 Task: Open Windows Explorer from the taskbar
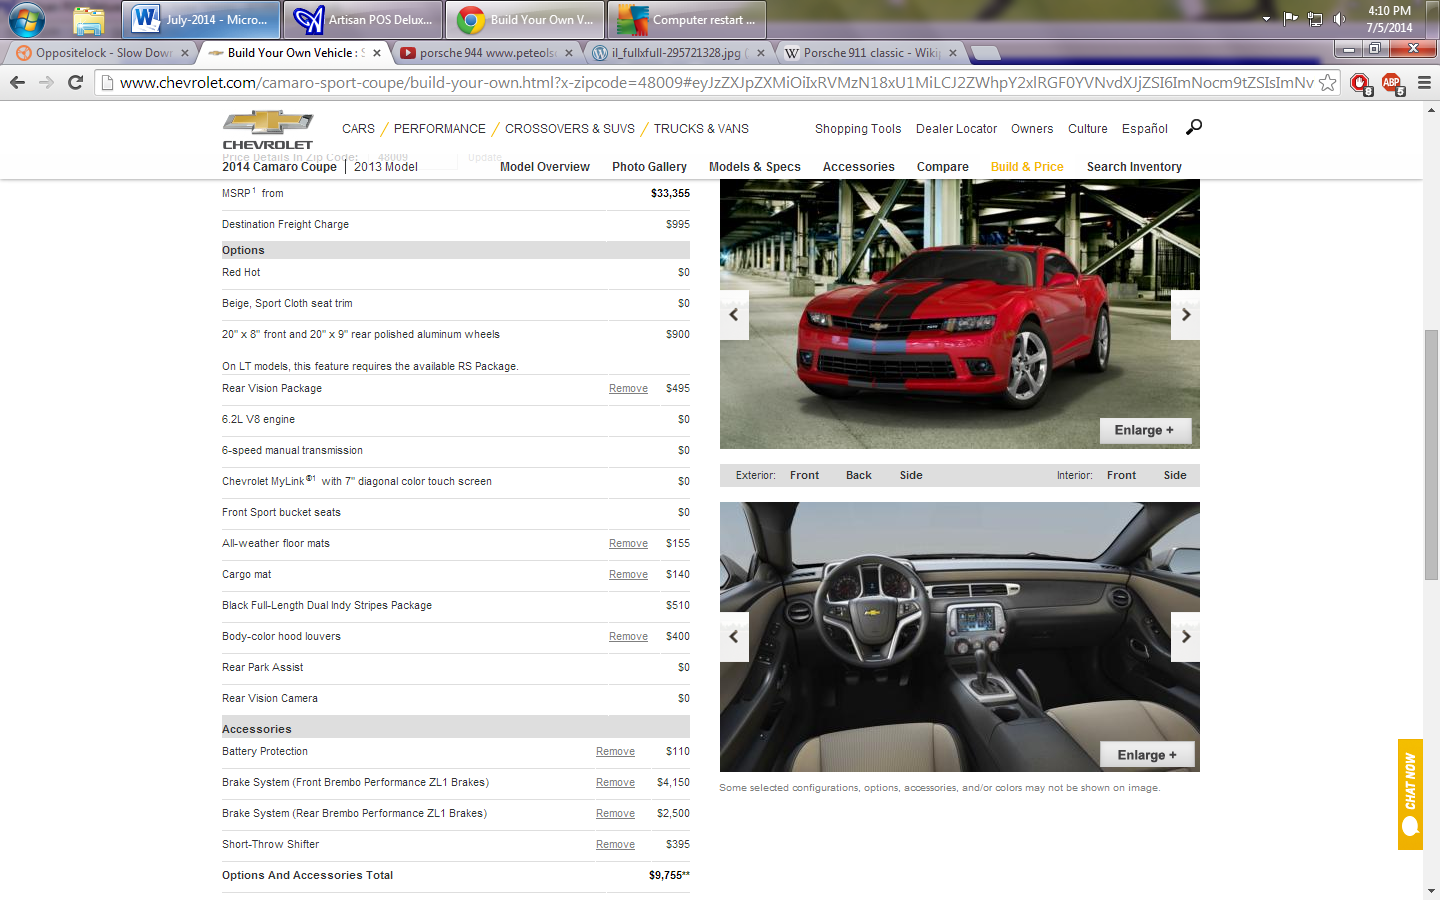click(x=88, y=19)
